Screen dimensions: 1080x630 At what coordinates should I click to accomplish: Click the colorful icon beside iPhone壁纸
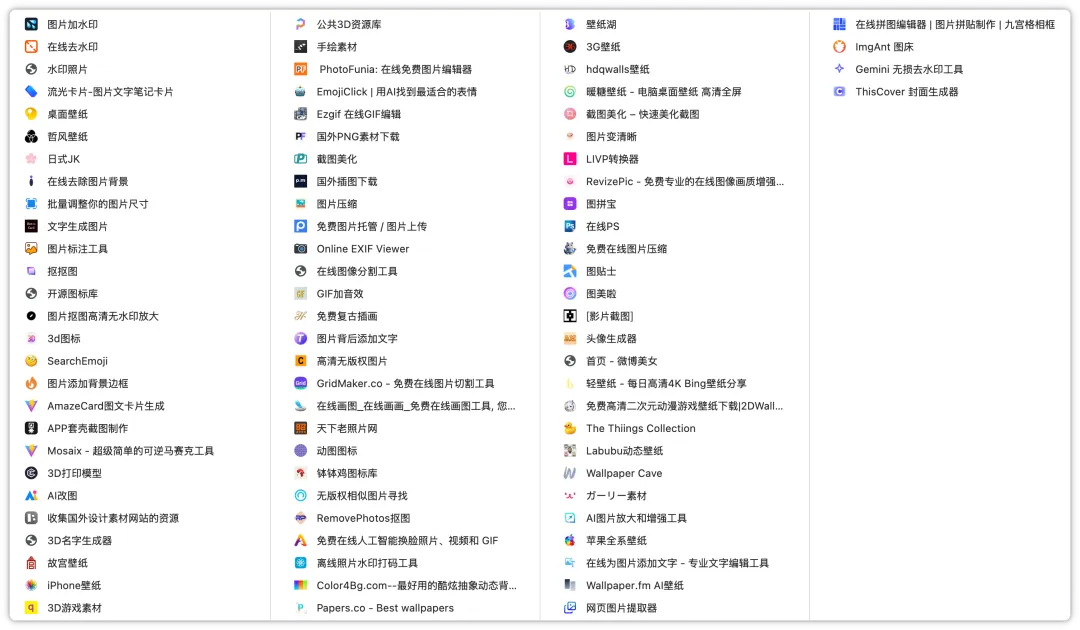31,585
